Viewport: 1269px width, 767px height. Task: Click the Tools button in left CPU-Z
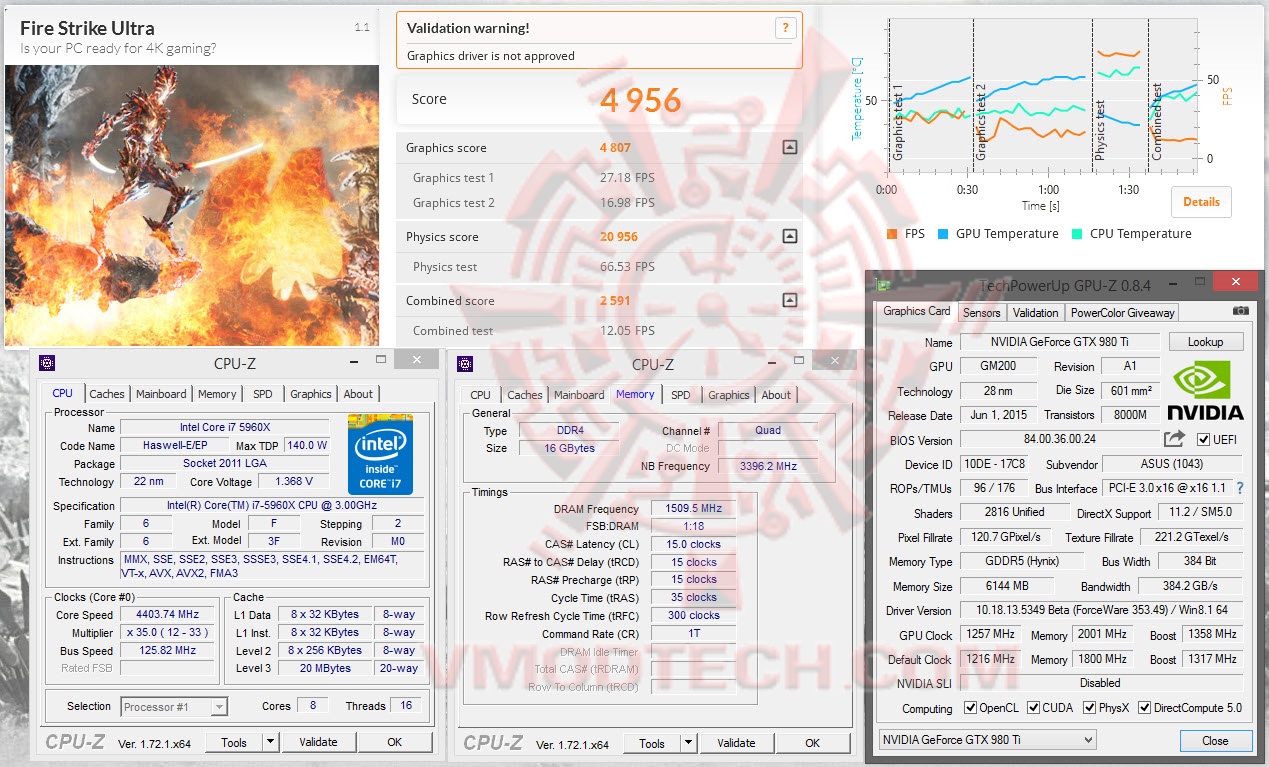pos(234,742)
